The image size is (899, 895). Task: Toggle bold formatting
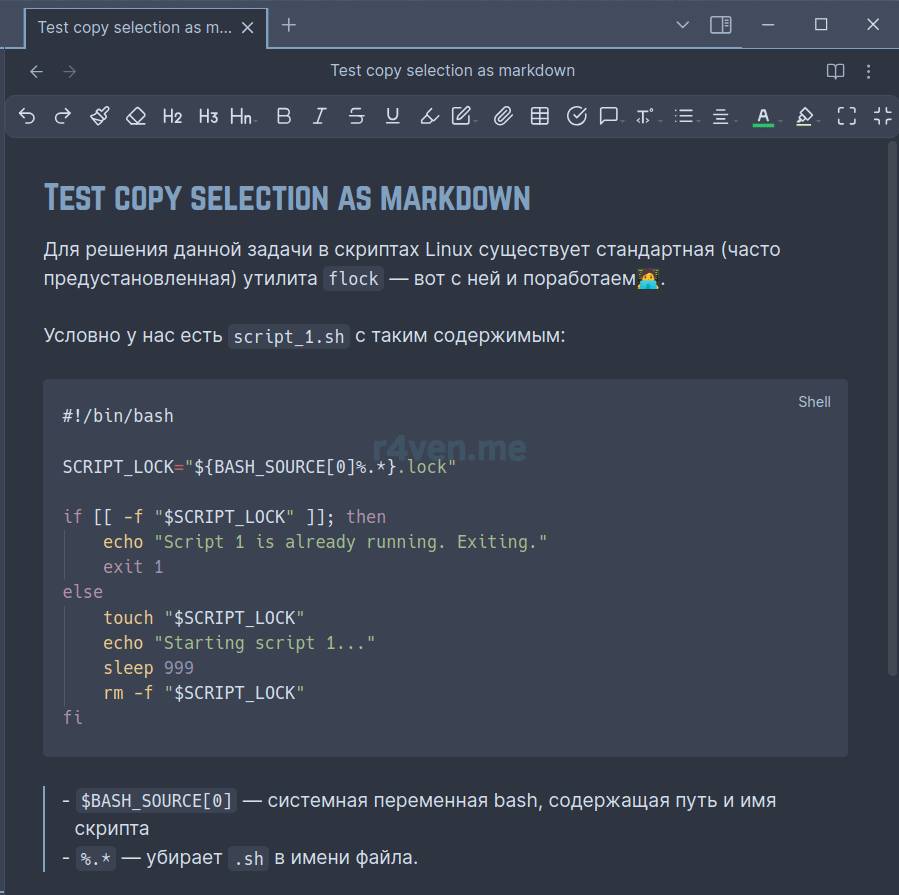283,117
